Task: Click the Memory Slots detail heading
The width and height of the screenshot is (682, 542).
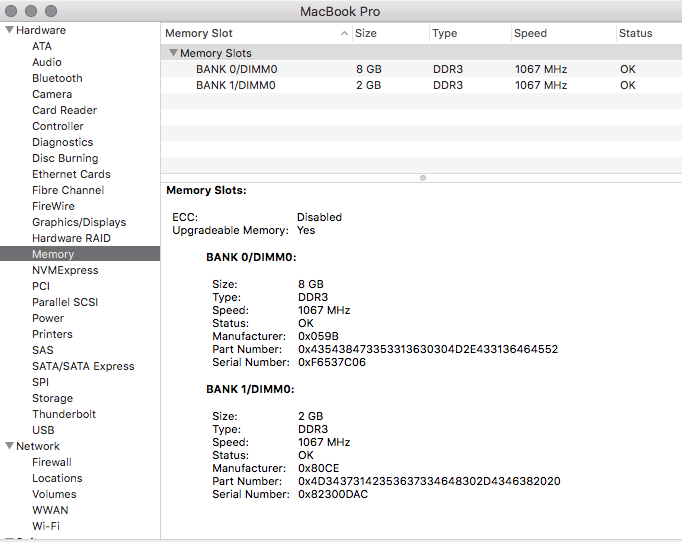Action: tap(206, 191)
